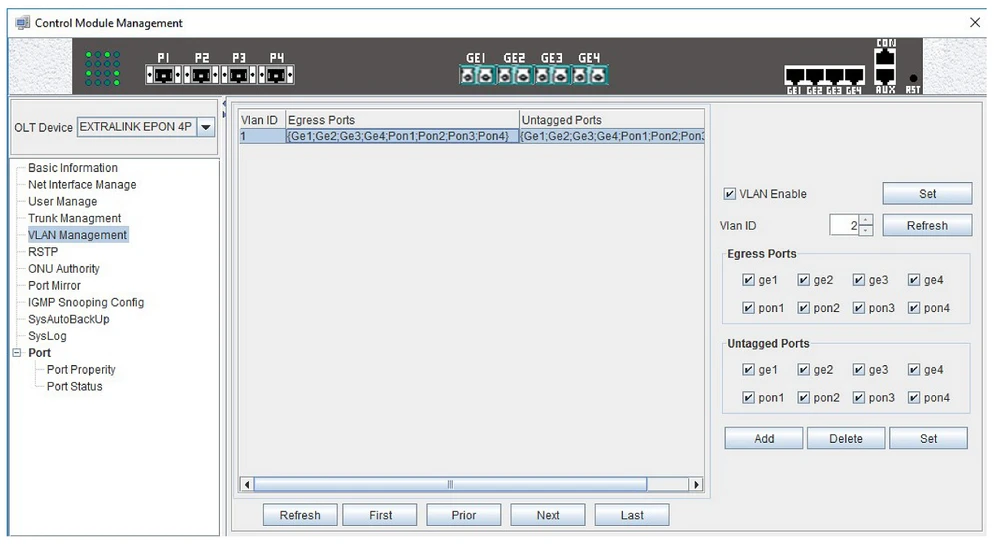Click the horizontal scrollbar in VLAN table
This screenshot has width=1000, height=545.
click(x=450, y=484)
